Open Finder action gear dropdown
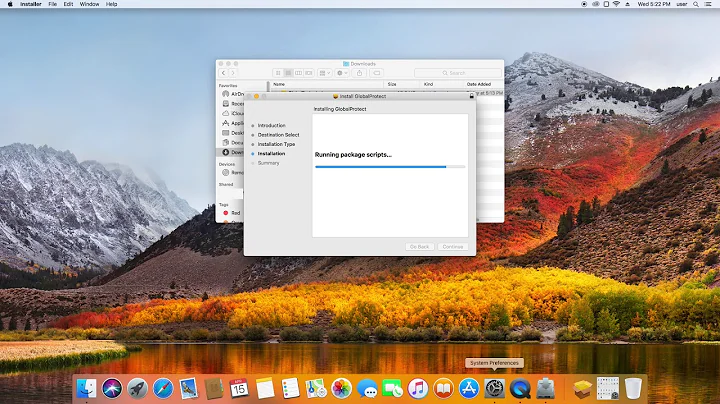Image resolution: width=720 pixels, height=404 pixels. coord(342,73)
